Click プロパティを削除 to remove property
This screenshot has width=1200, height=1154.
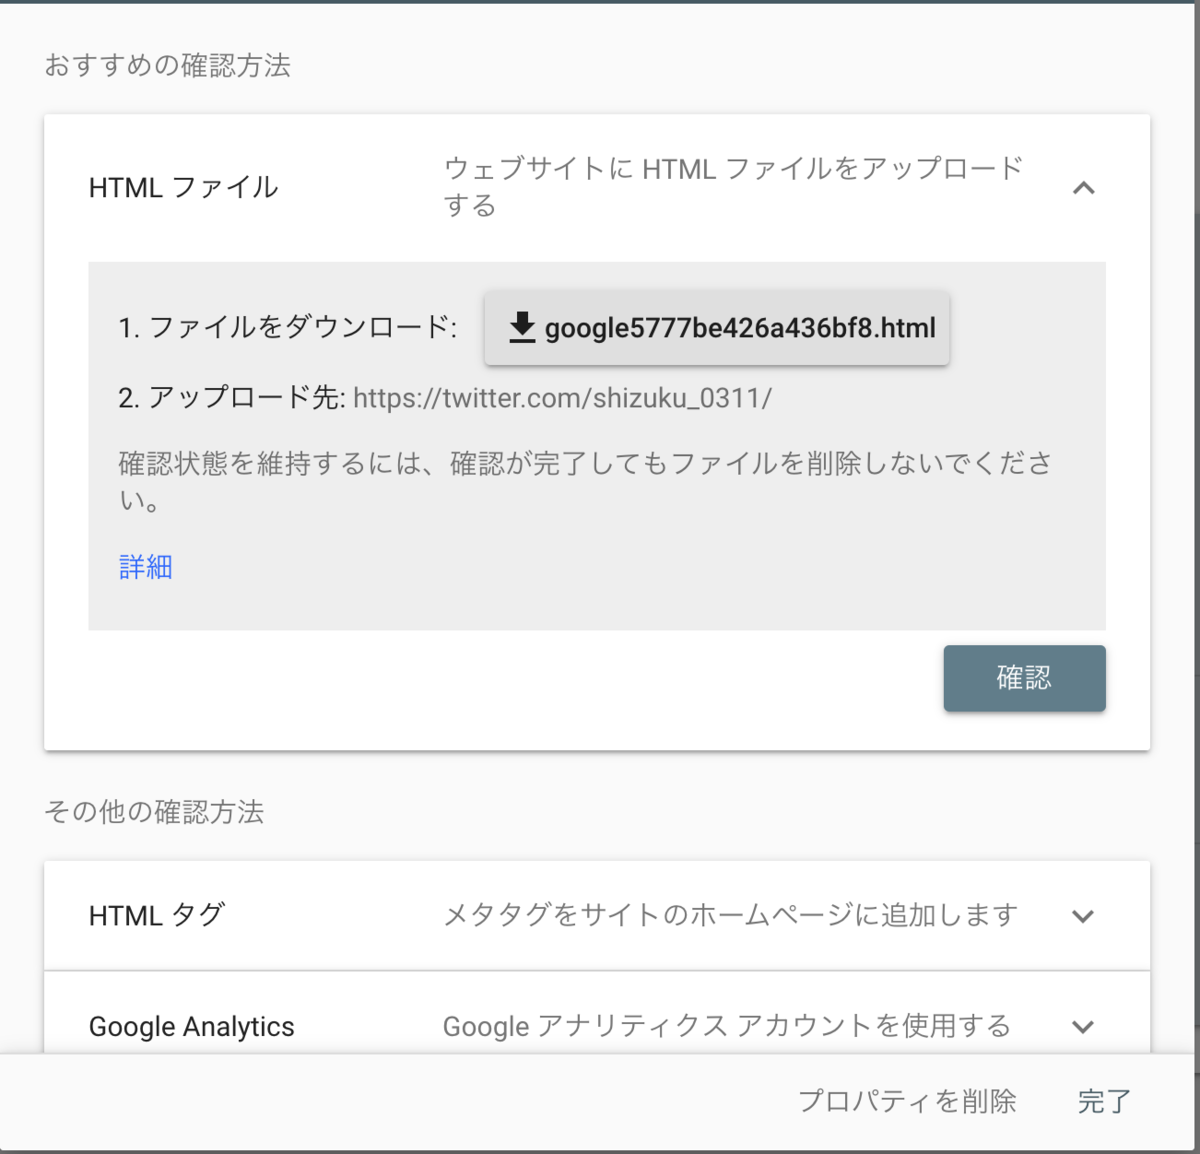[907, 1101]
